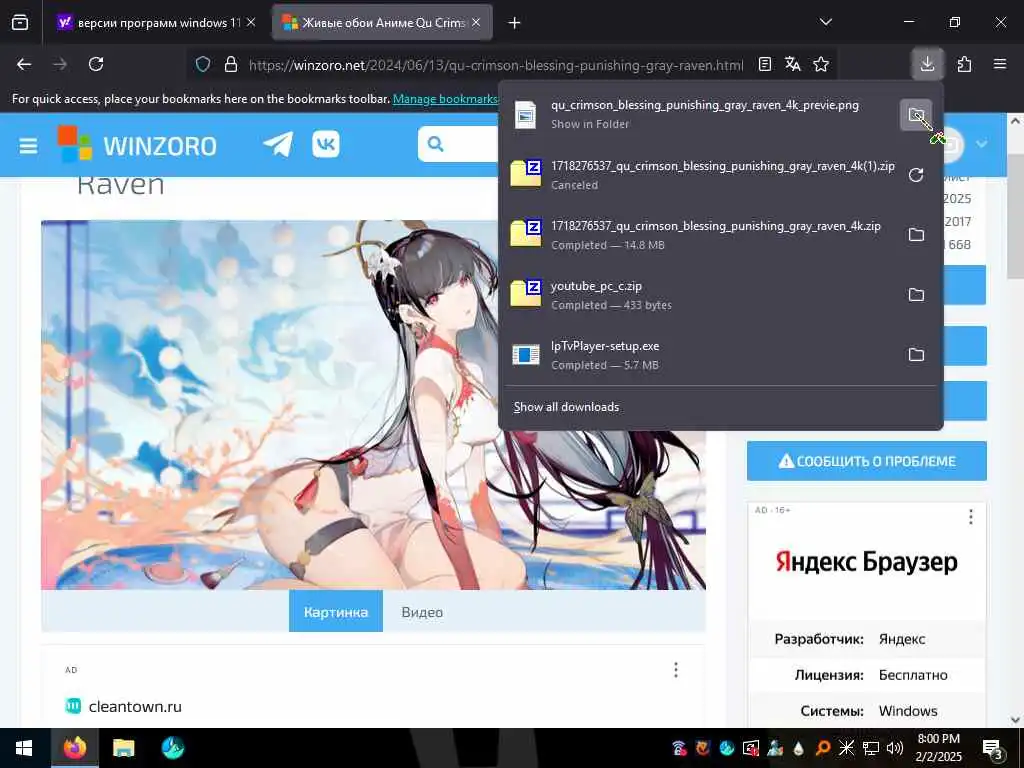Focus the winzoro.net address bar
The image size is (1024, 768).
pyautogui.click(x=496, y=65)
